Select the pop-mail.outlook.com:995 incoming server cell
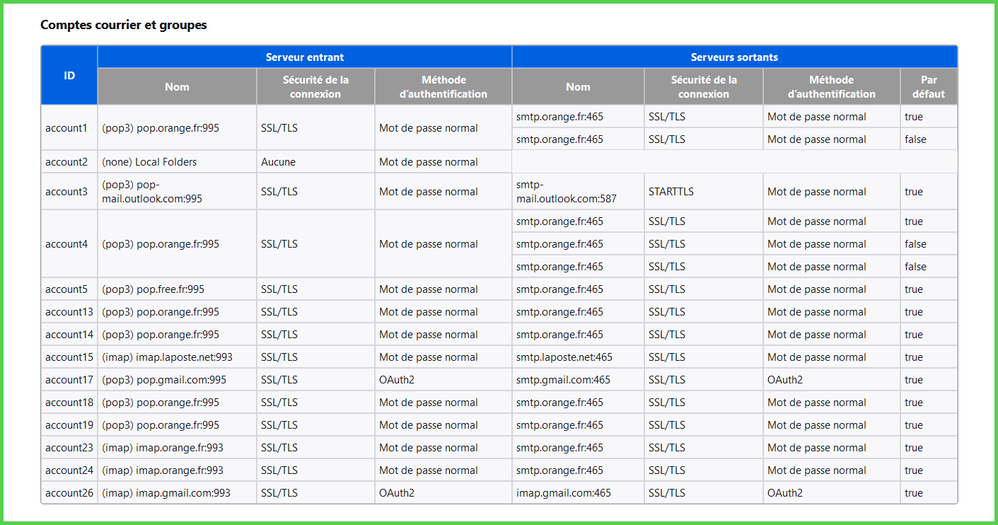The width and height of the screenshot is (998, 525). point(152,191)
